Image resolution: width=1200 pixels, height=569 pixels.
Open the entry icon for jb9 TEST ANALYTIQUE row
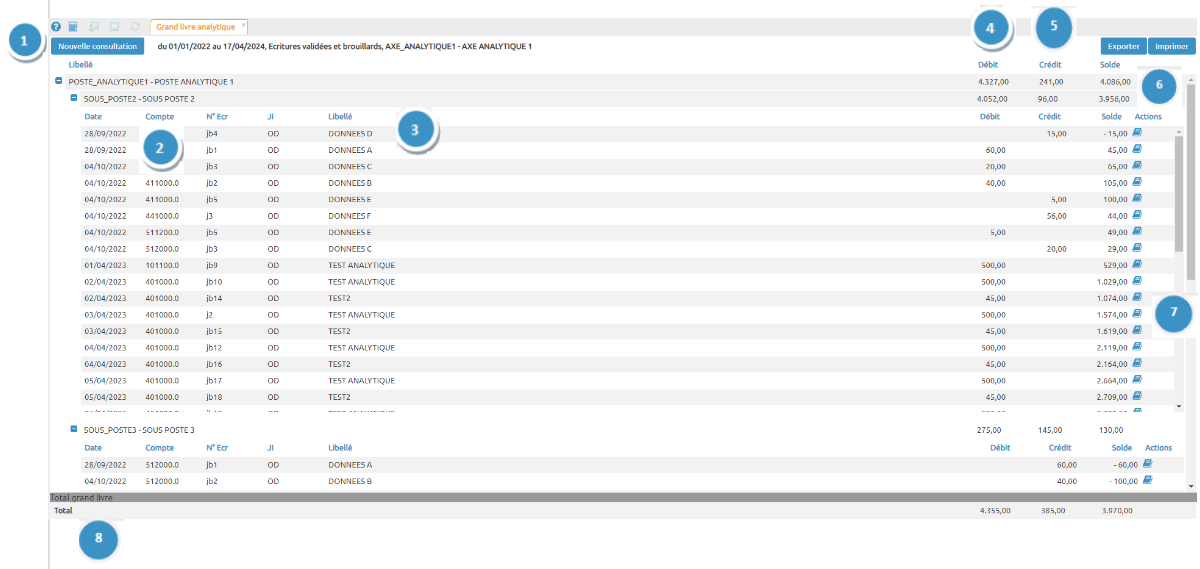[x=1137, y=265]
